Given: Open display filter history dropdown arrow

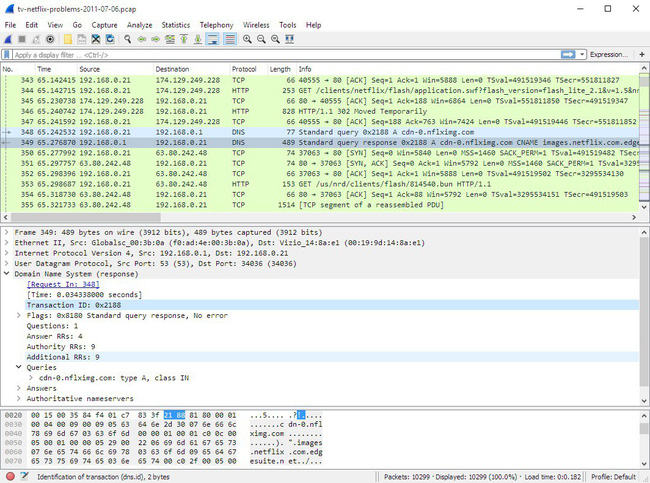Looking at the screenshot, I should [582, 54].
